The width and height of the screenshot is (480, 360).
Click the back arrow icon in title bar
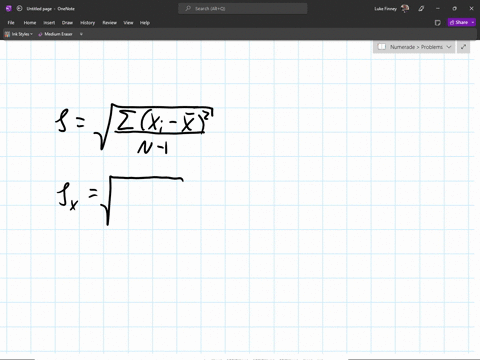[x=19, y=9]
